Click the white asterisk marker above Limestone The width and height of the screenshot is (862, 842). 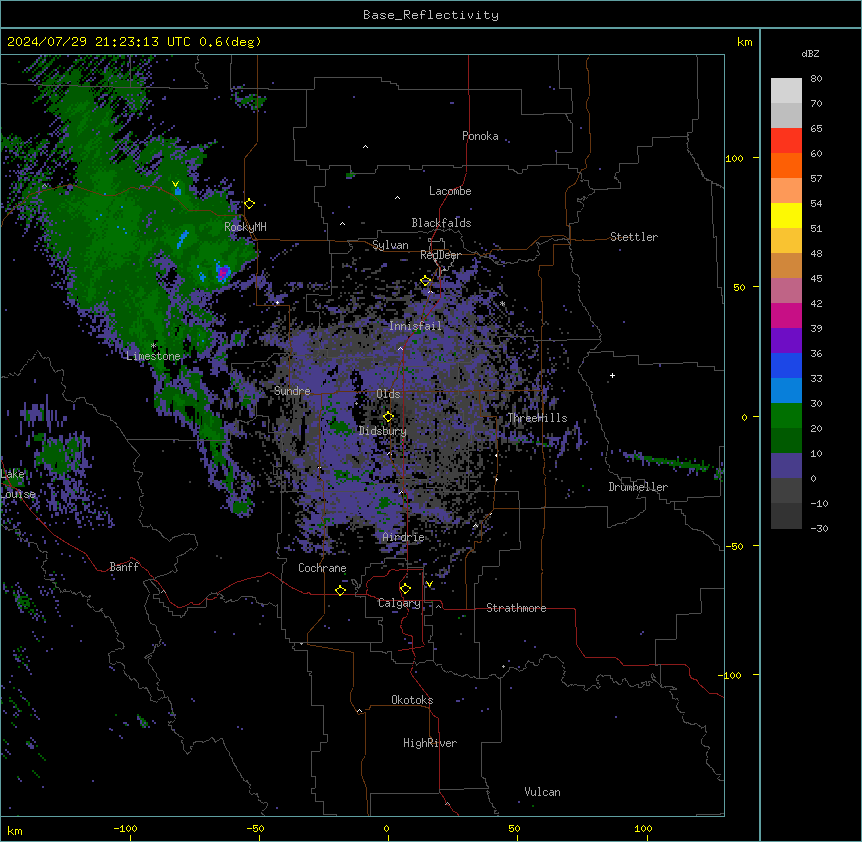[x=153, y=346]
